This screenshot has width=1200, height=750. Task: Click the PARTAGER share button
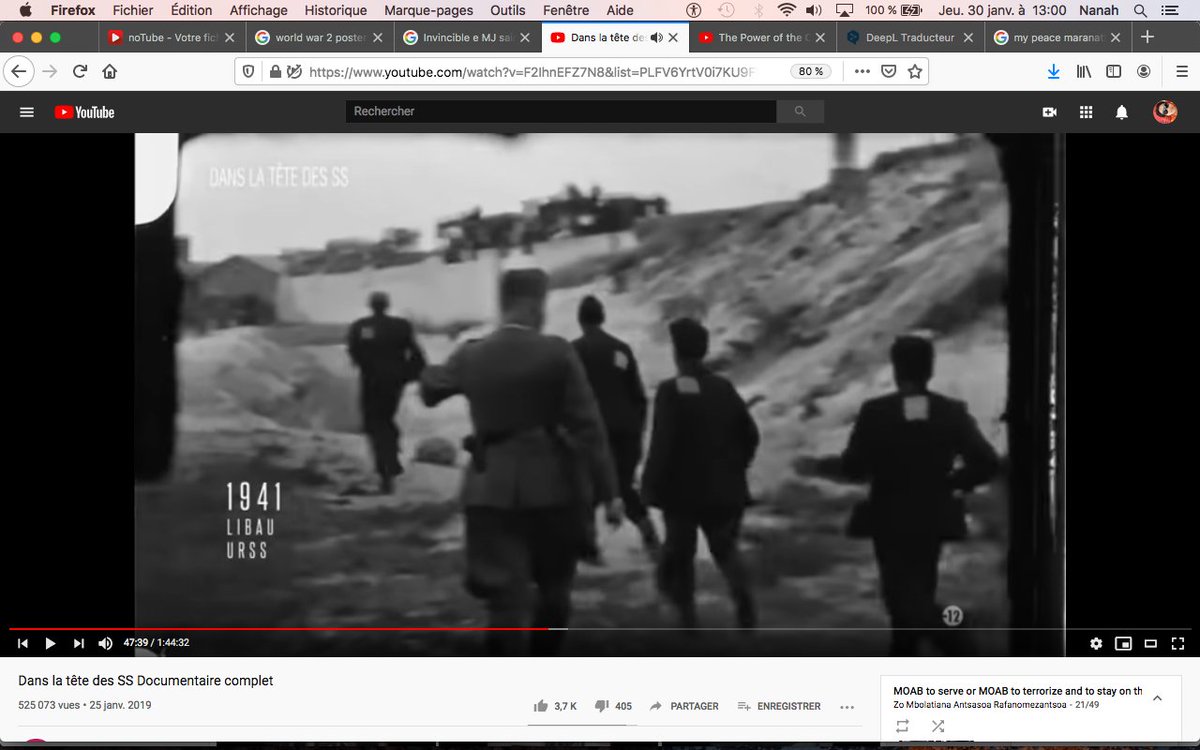click(x=684, y=706)
